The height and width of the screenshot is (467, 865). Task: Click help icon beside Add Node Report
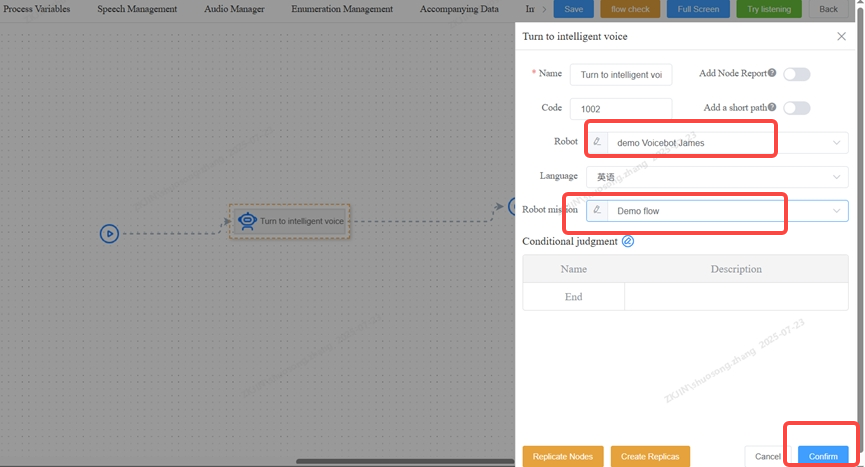(772, 73)
